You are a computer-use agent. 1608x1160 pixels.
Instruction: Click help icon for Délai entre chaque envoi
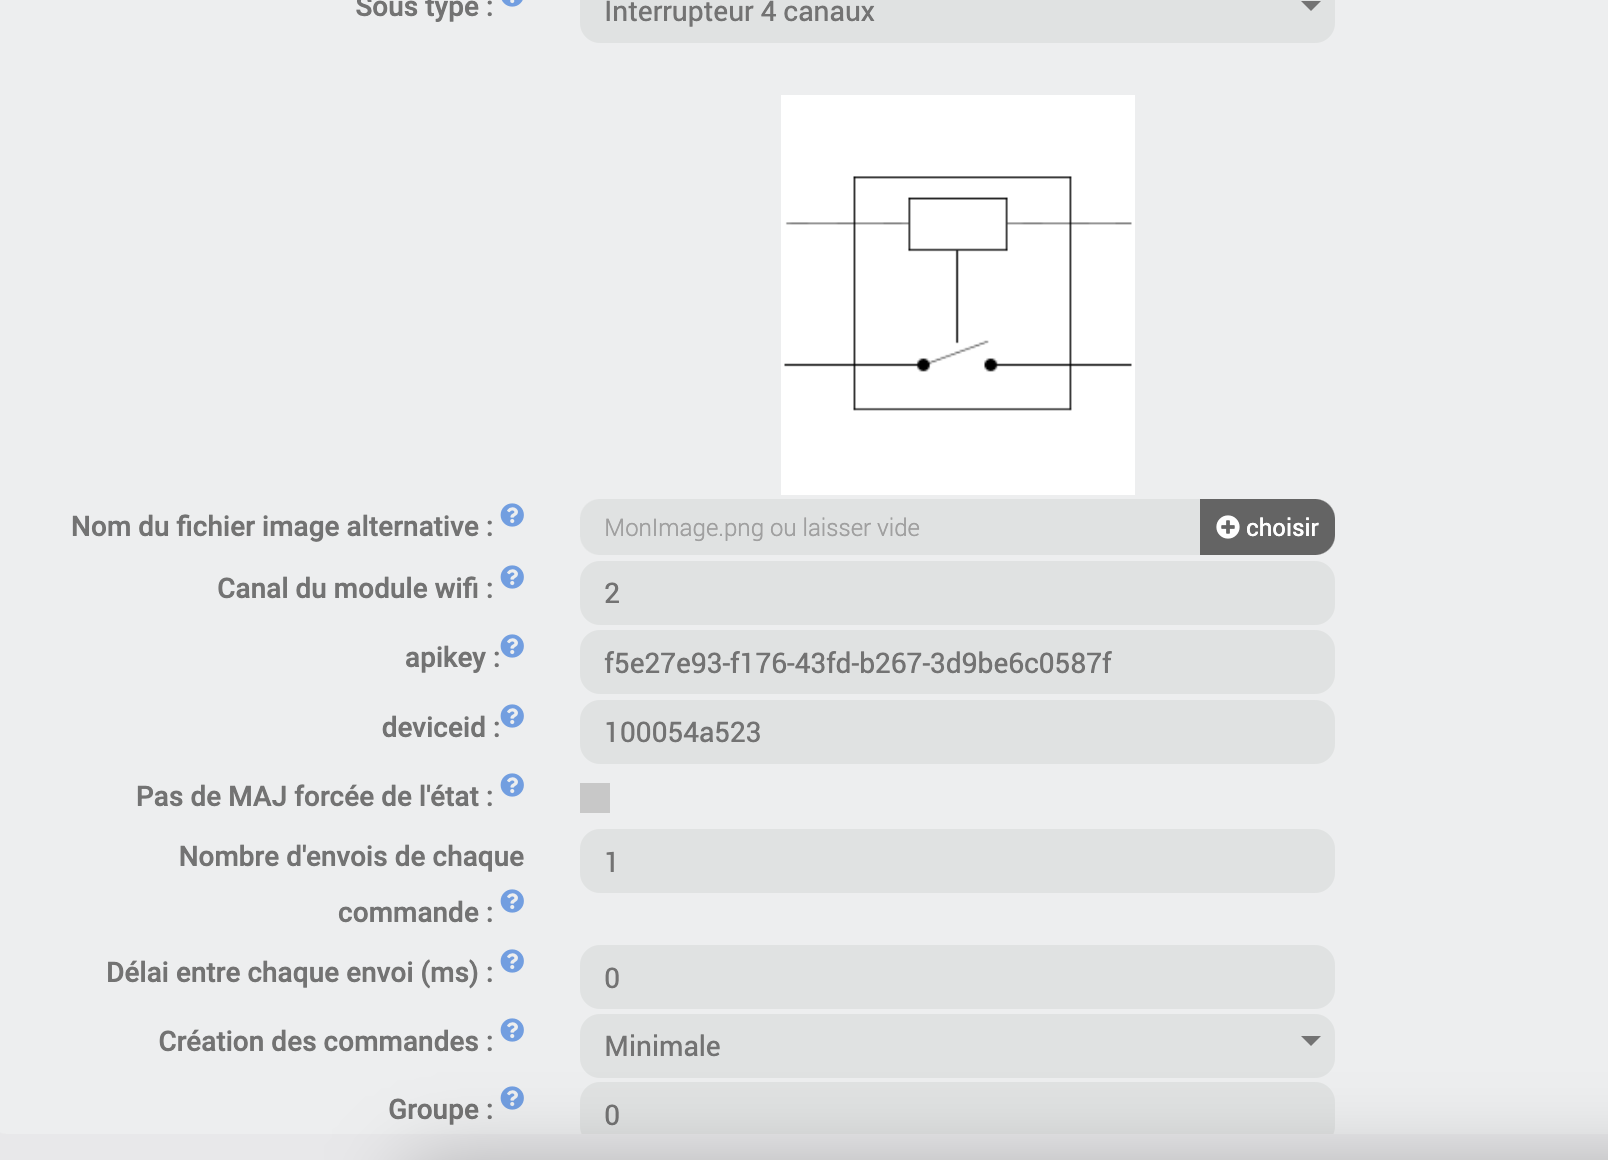pyautogui.click(x=512, y=961)
